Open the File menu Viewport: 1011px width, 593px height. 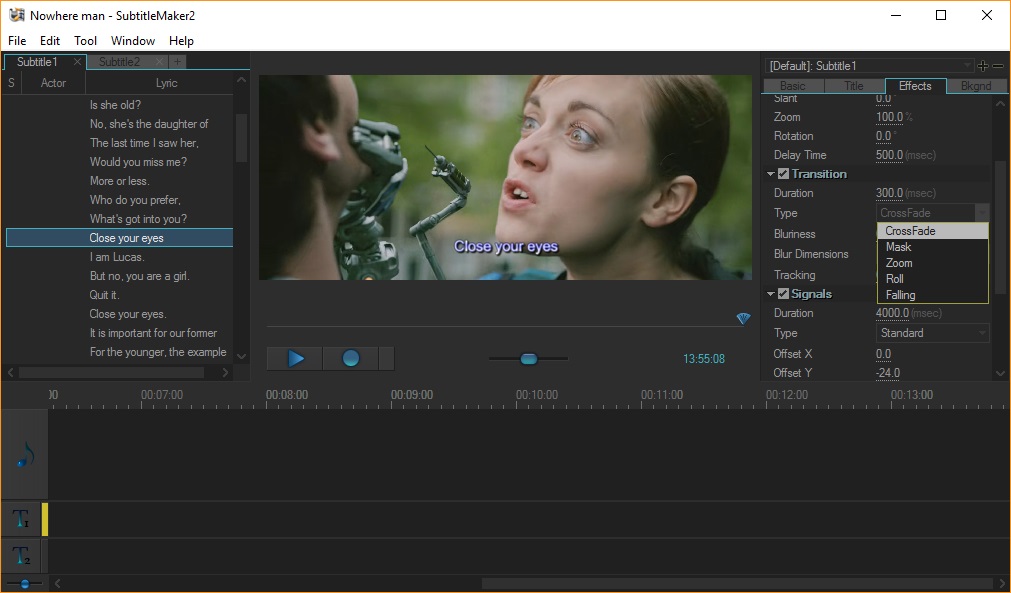(17, 41)
